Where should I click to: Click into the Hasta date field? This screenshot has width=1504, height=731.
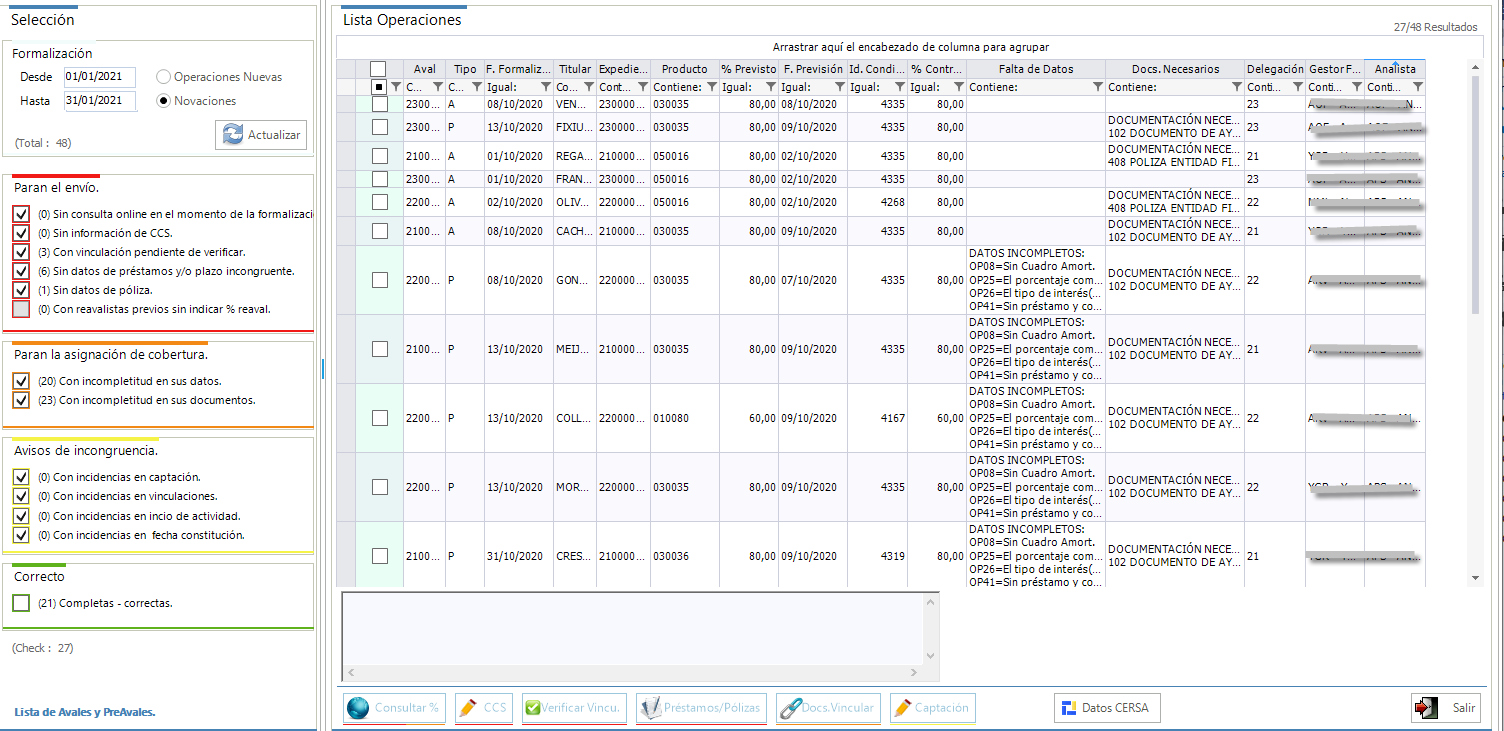point(98,101)
